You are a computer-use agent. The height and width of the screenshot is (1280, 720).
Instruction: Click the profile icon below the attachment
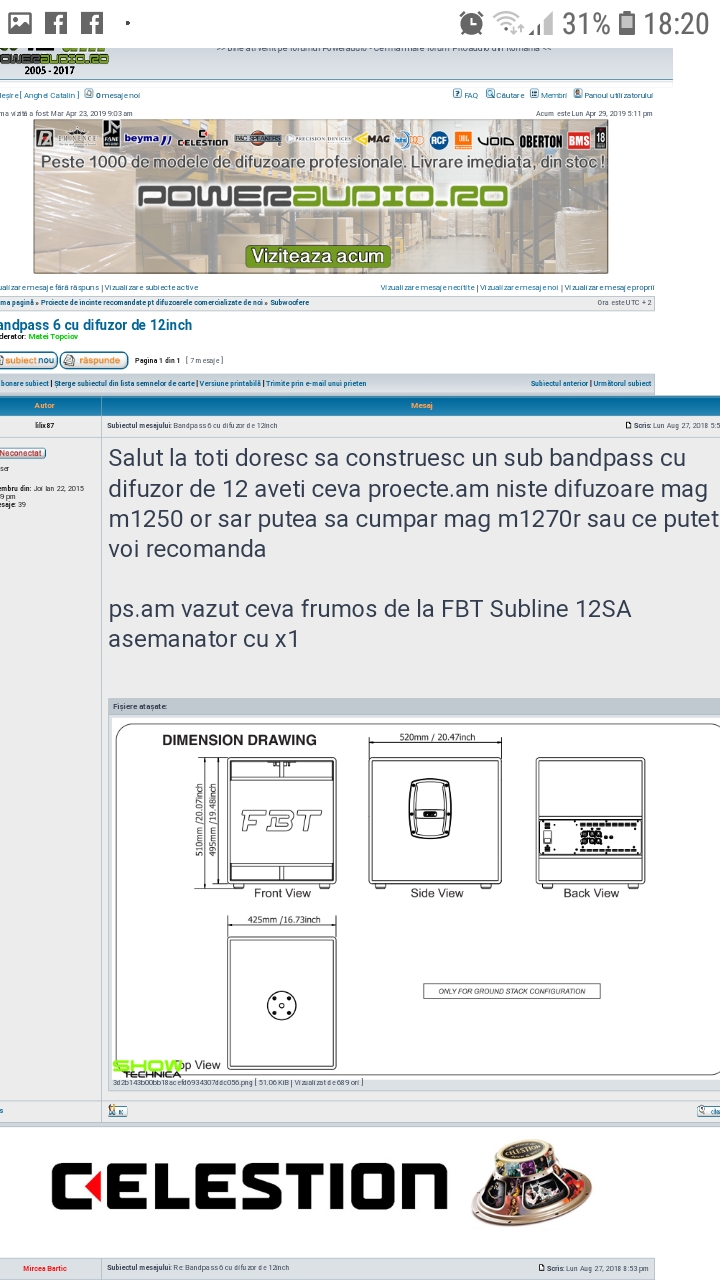[x=117, y=1111]
